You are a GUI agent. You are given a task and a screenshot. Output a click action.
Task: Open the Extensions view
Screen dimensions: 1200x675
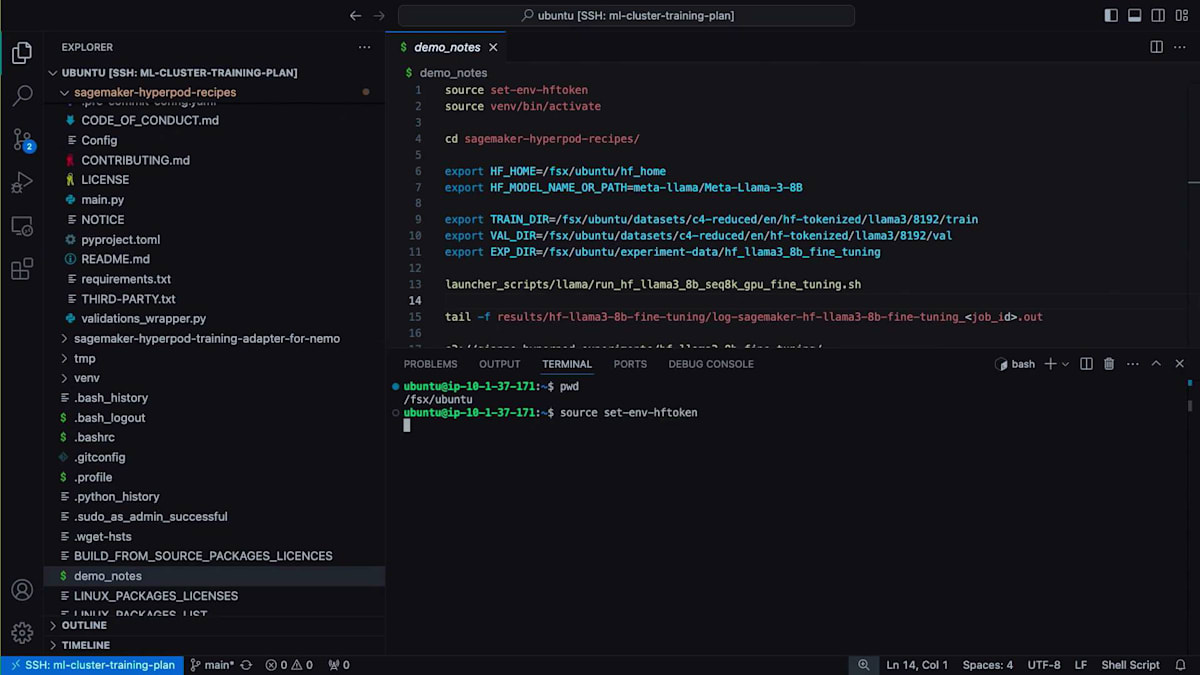coord(22,269)
